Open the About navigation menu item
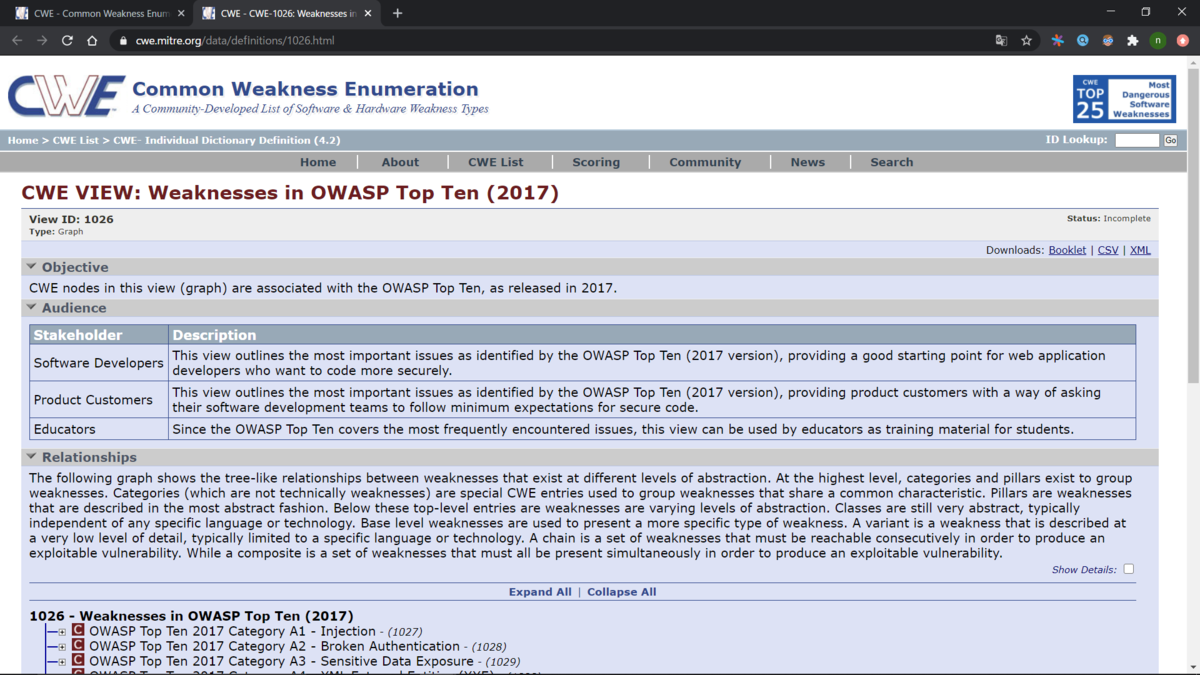This screenshot has width=1200, height=675. (400, 162)
